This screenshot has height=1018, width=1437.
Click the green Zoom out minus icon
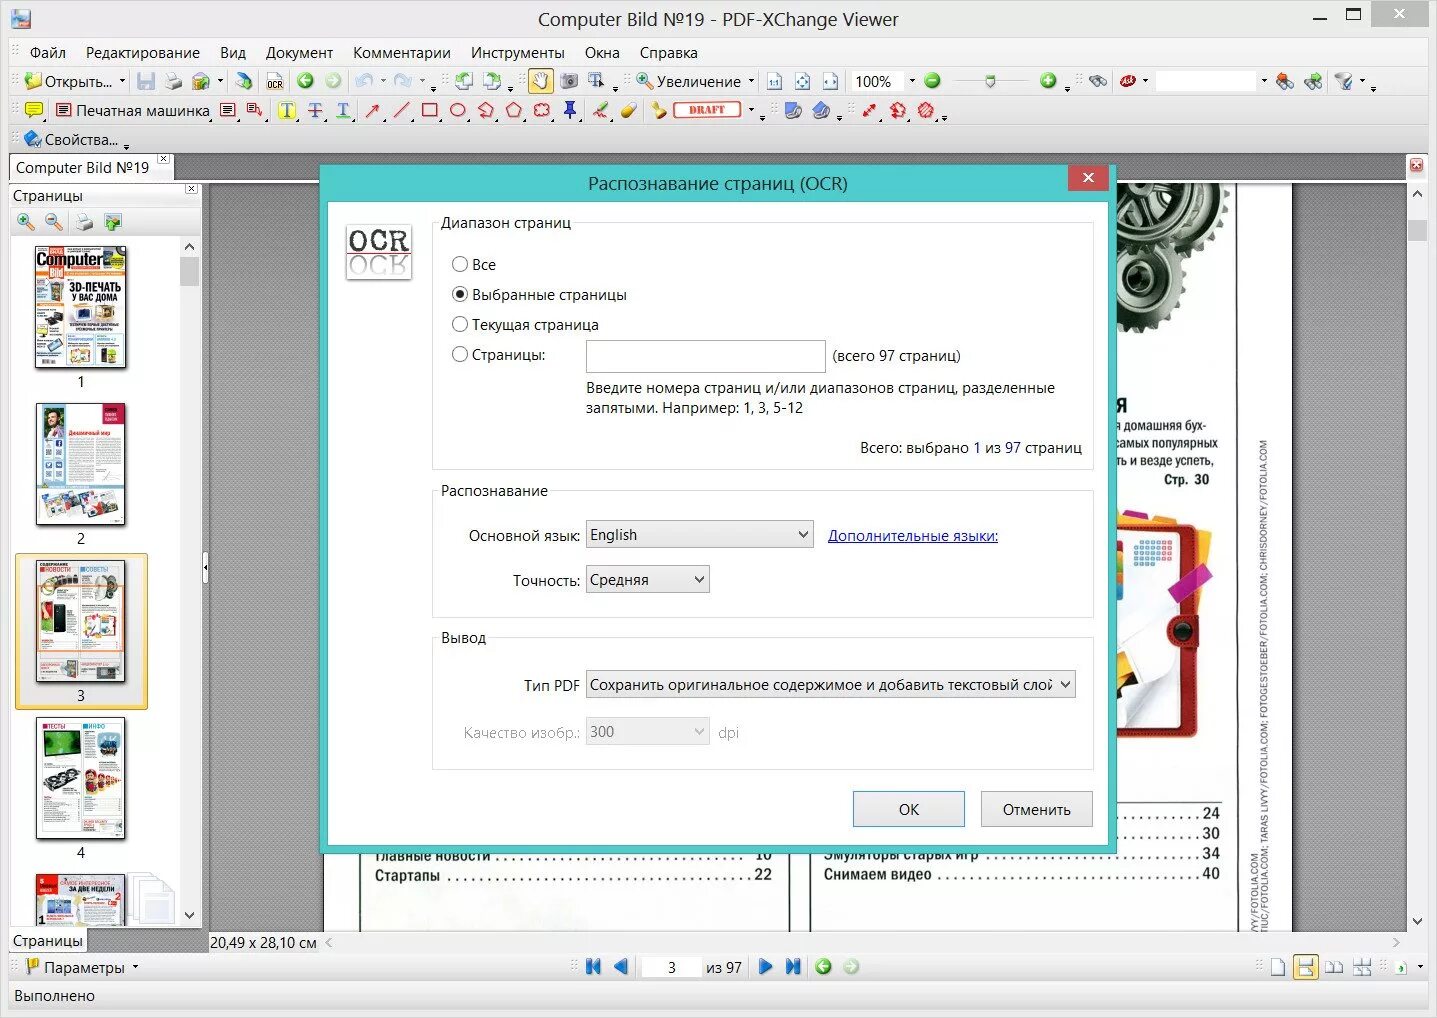932,81
